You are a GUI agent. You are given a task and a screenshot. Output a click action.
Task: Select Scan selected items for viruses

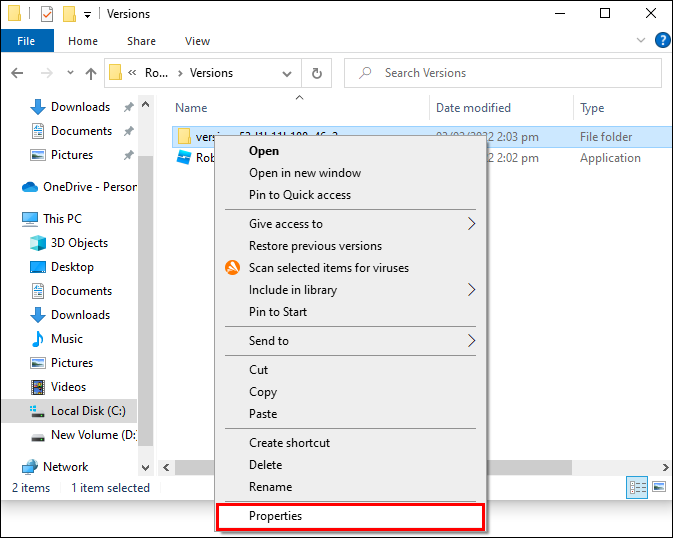pyautogui.click(x=328, y=268)
